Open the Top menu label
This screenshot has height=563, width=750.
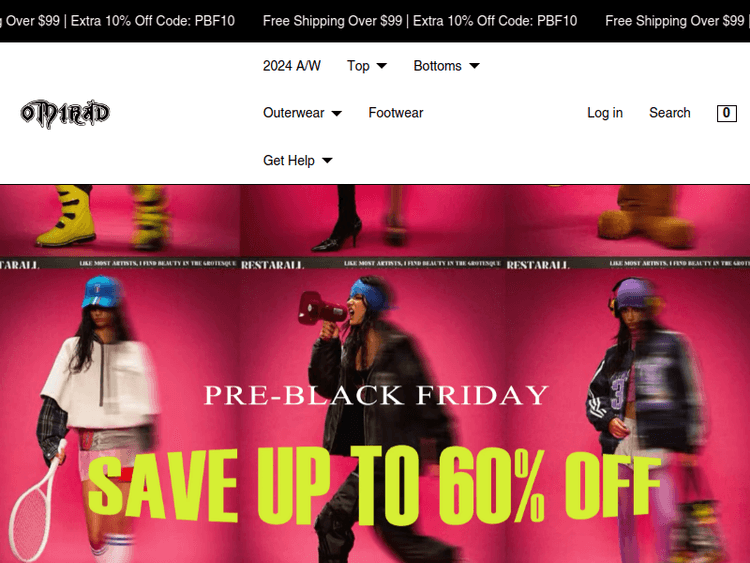pyautogui.click(x=358, y=66)
